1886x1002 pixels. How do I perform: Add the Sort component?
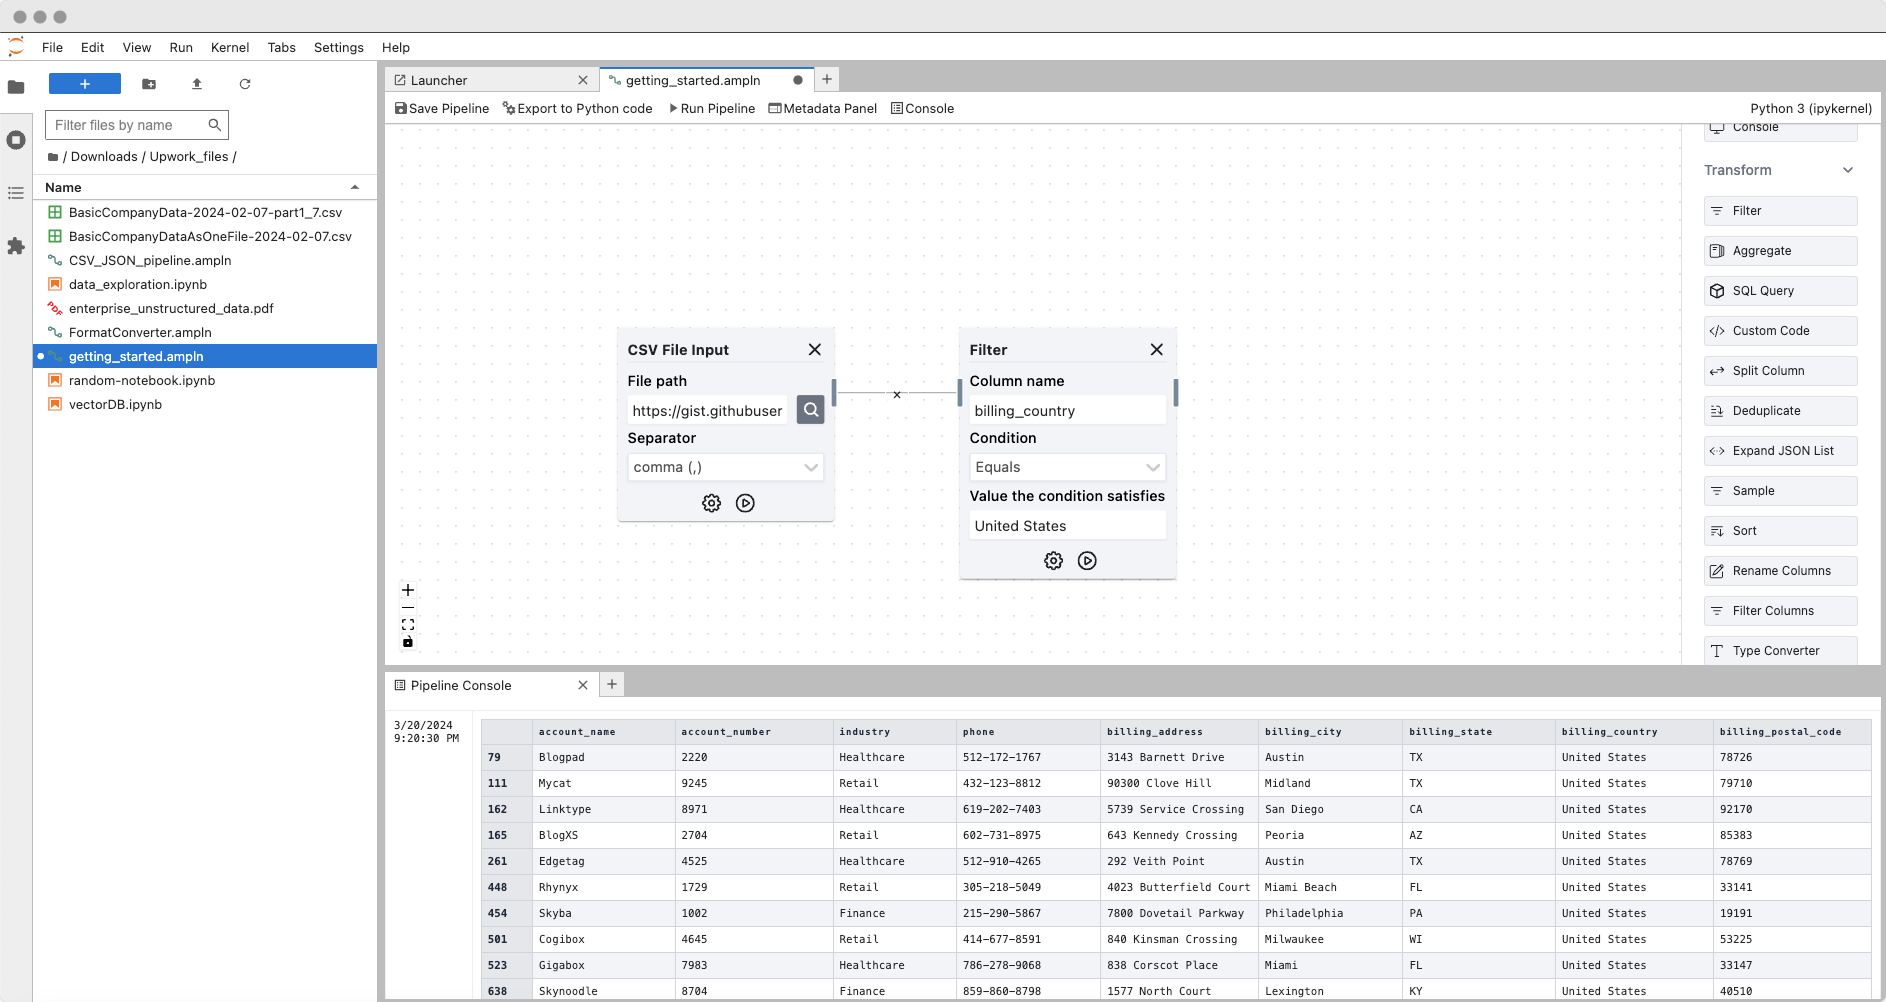1780,531
